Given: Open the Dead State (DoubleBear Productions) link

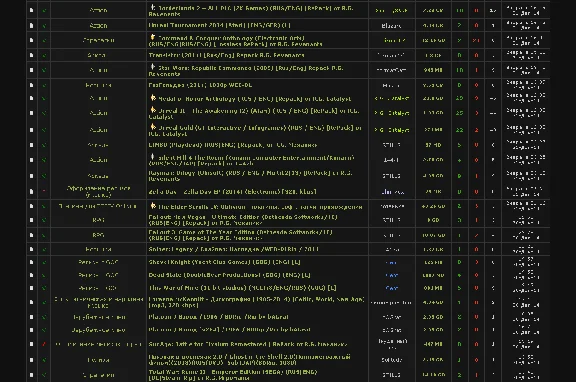Looking at the screenshot, I should pos(229,275).
